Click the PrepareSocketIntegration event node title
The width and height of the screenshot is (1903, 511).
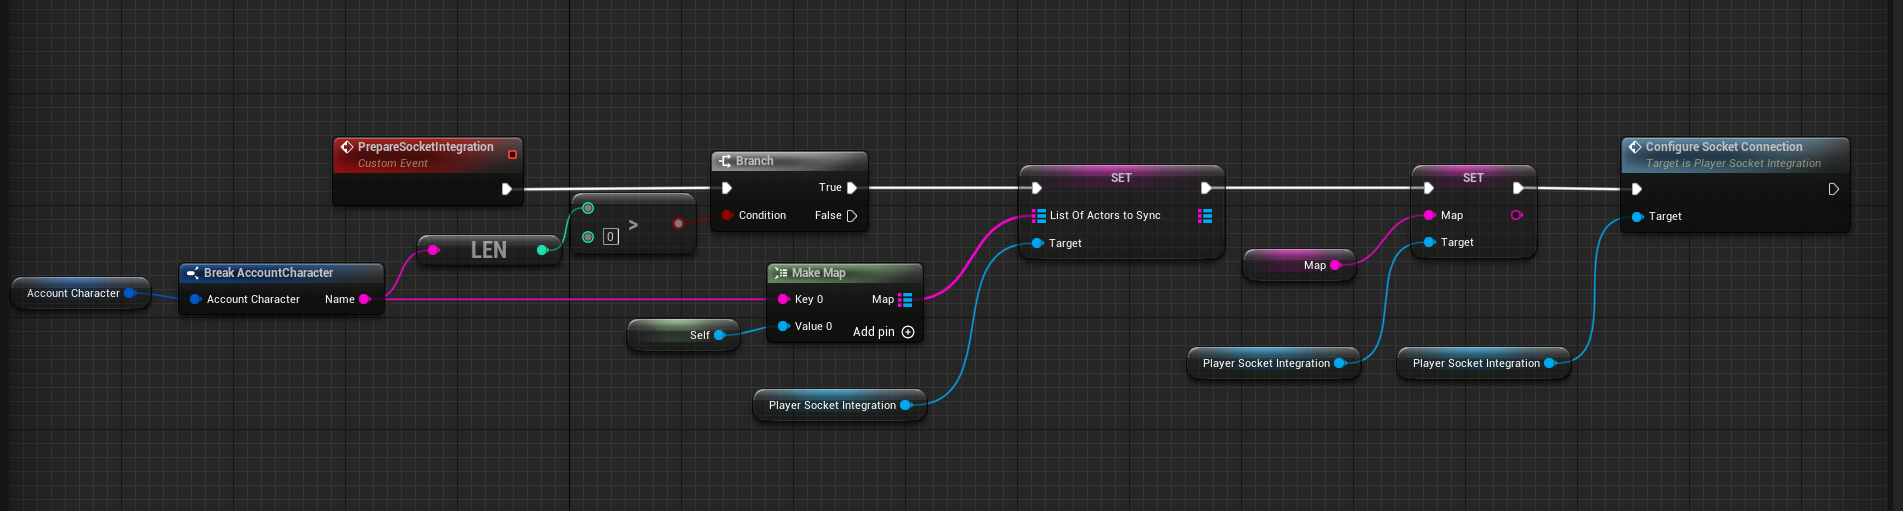coord(425,147)
